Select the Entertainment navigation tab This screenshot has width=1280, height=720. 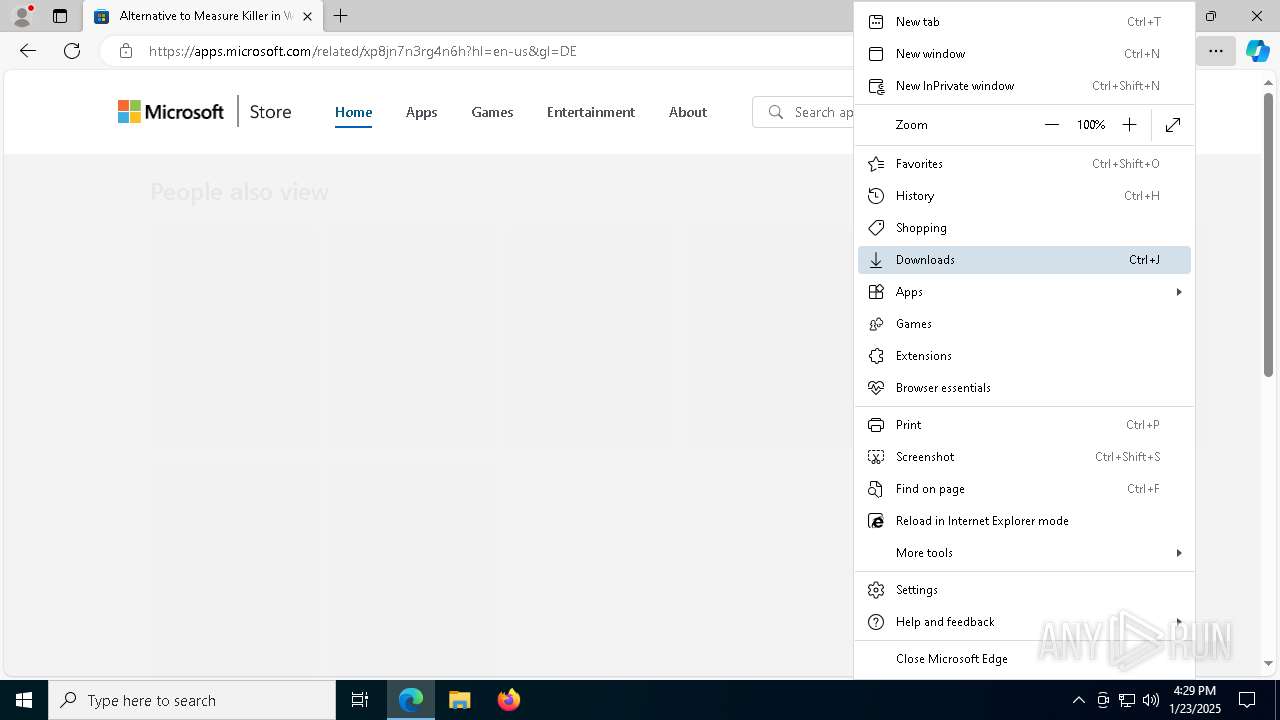coord(591,112)
